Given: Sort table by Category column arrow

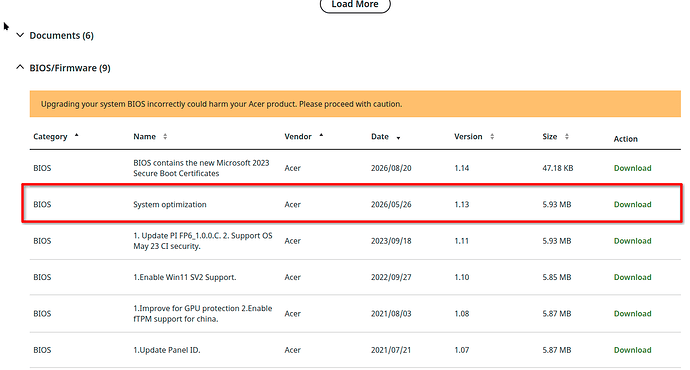Looking at the screenshot, I should tap(76, 136).
